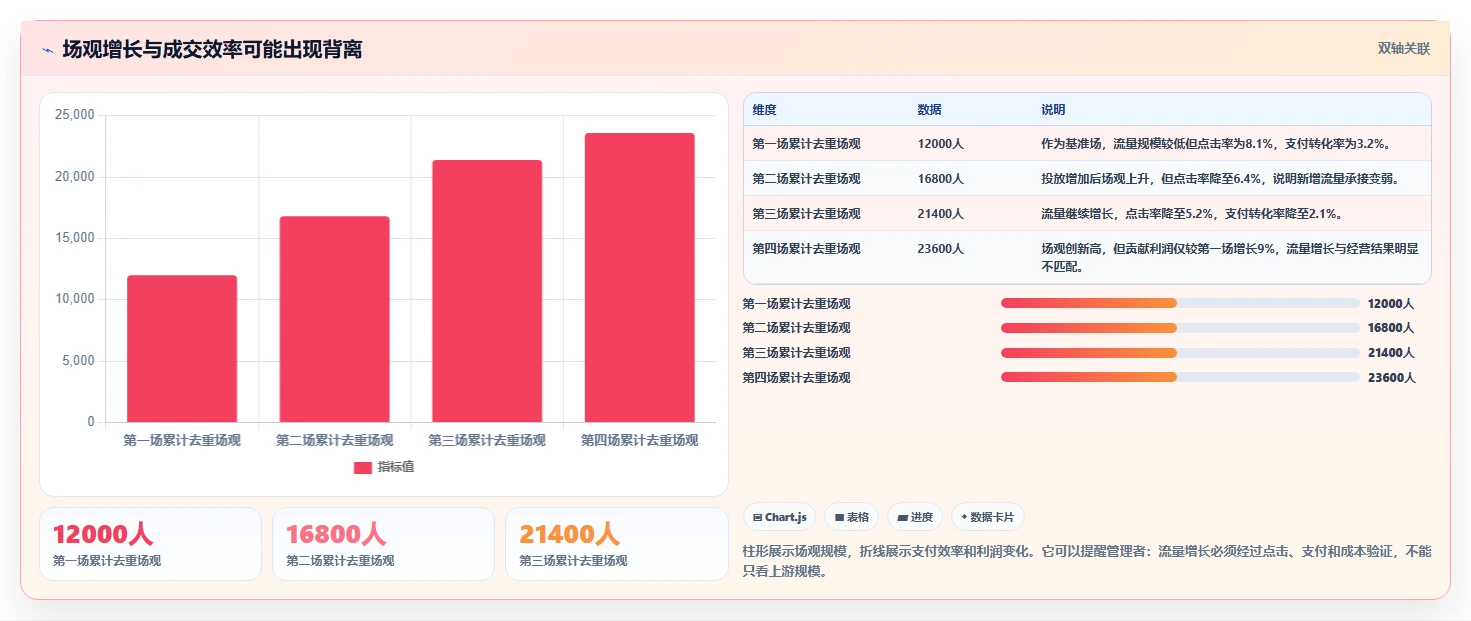Select the Chart.js chip below the progress list
This screenshot has width=1471, height=621.
(779, 517)
